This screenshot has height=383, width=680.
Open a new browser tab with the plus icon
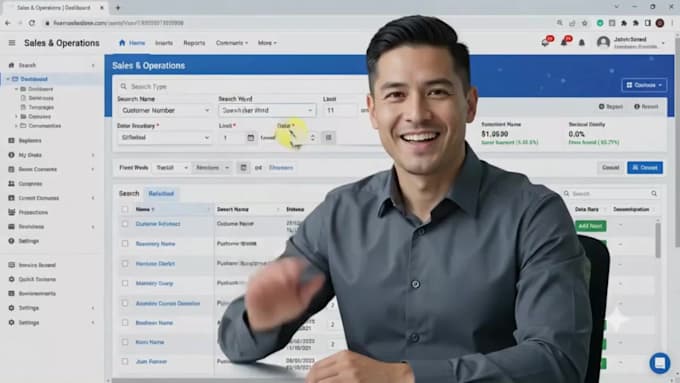[118, 7]
